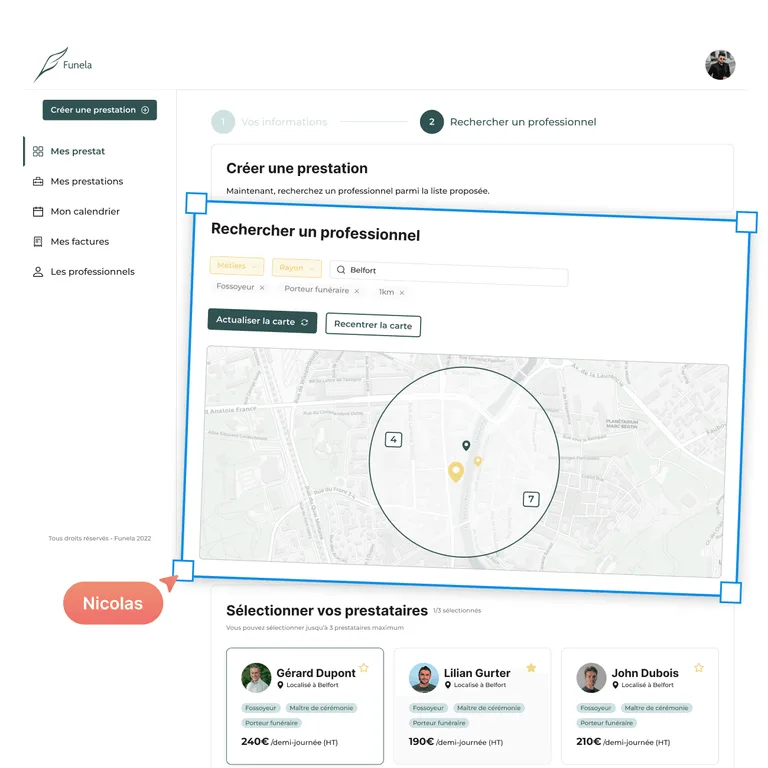Click the refresh icon in Actualiser la carte
Screen dimensions: 768x768
click(x=305, y=322)
